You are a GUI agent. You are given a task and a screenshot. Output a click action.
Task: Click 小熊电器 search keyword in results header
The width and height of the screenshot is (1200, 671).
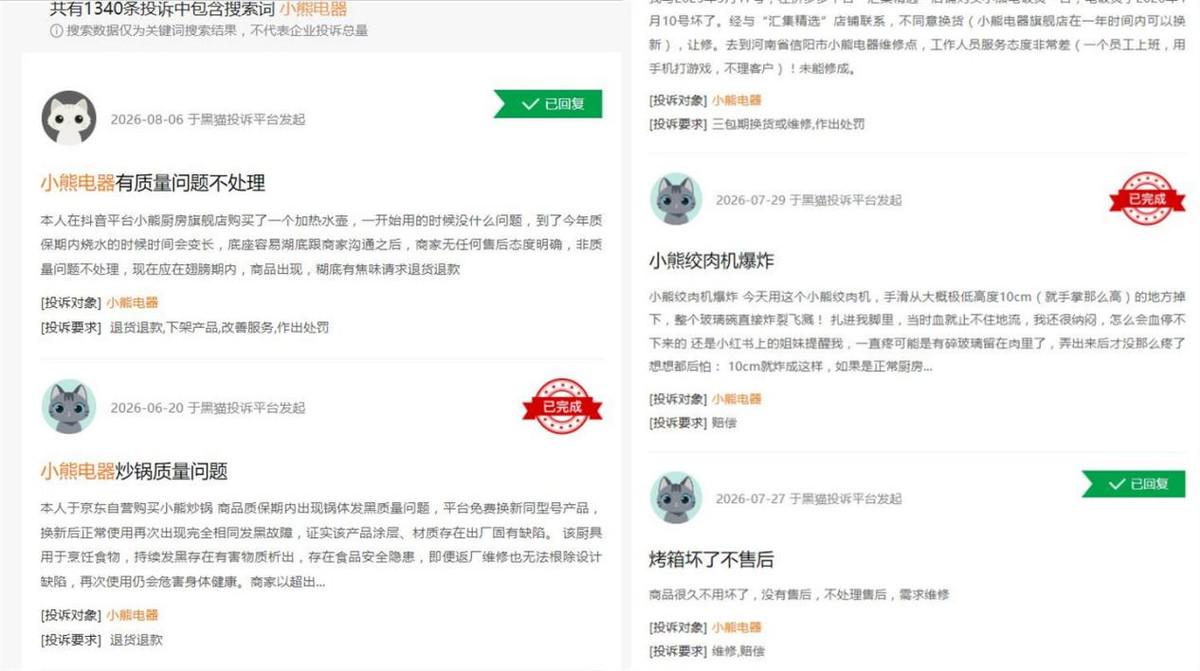point(313,9)
